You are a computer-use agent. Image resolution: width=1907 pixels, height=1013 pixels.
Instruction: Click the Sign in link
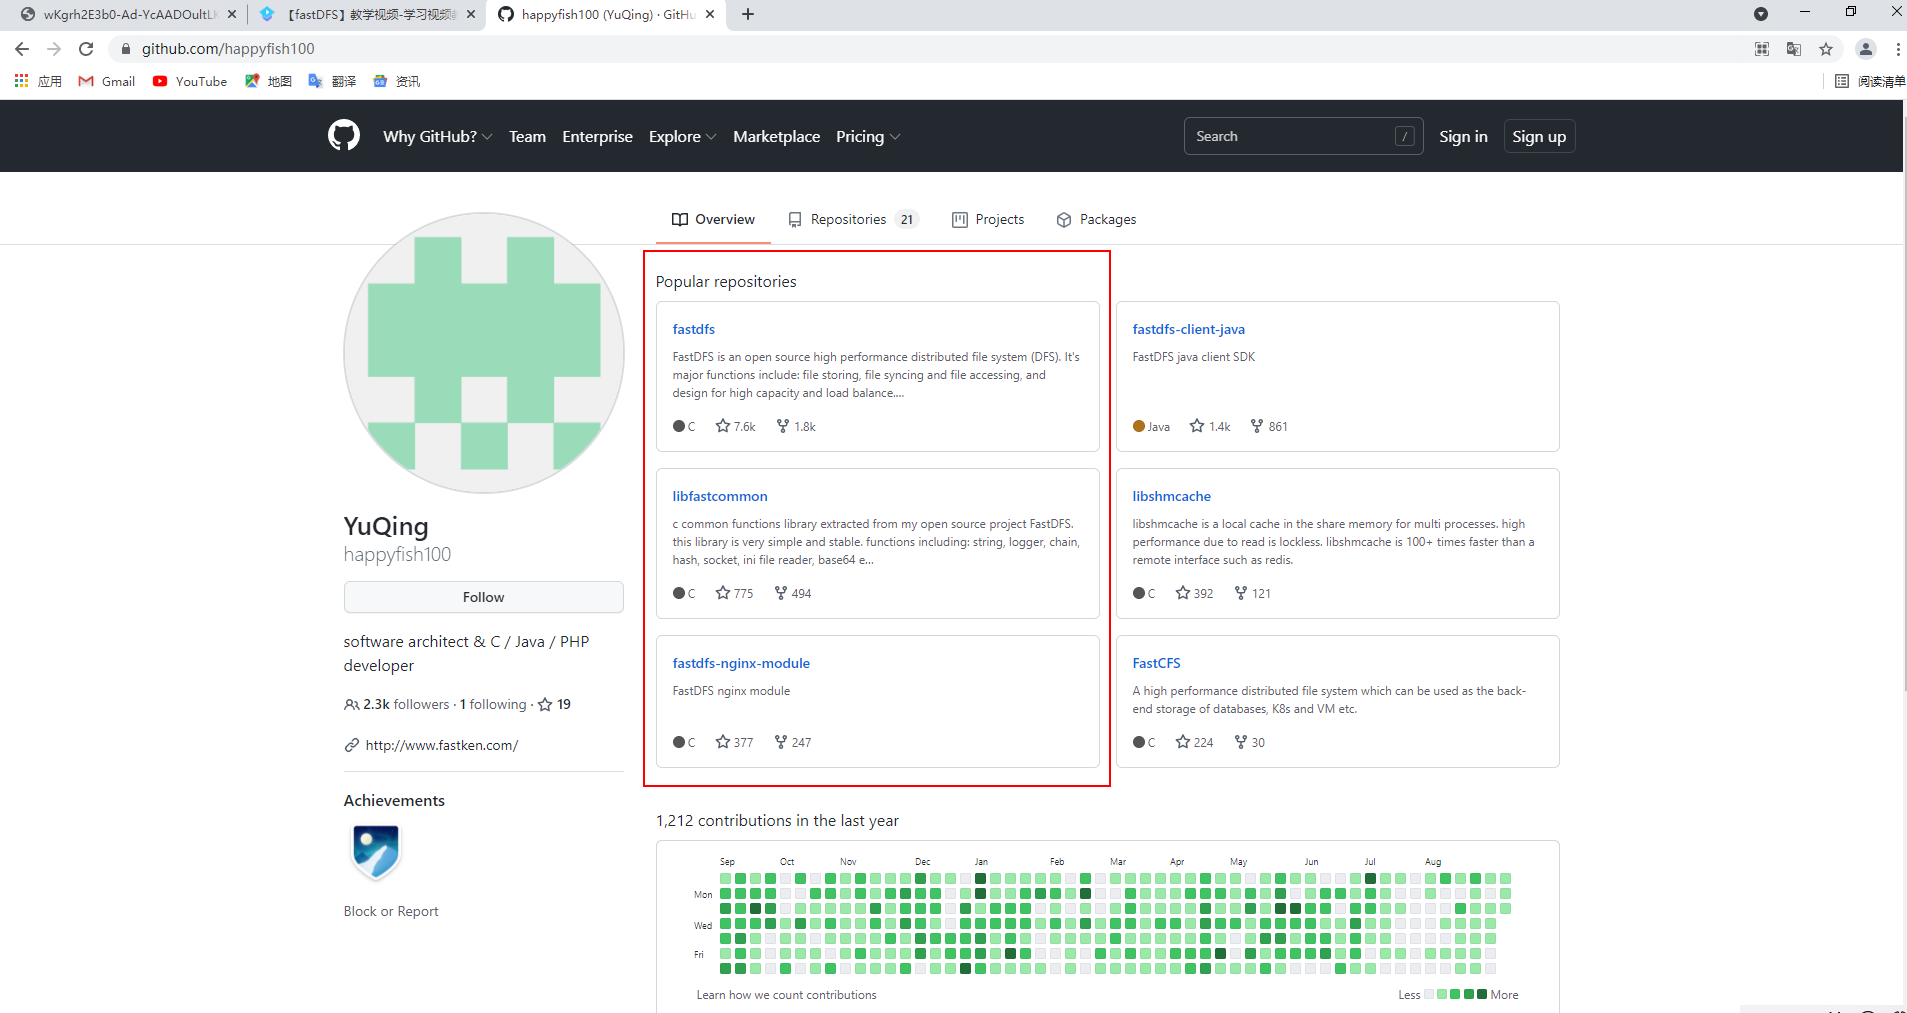click(x=1463, y=136)
